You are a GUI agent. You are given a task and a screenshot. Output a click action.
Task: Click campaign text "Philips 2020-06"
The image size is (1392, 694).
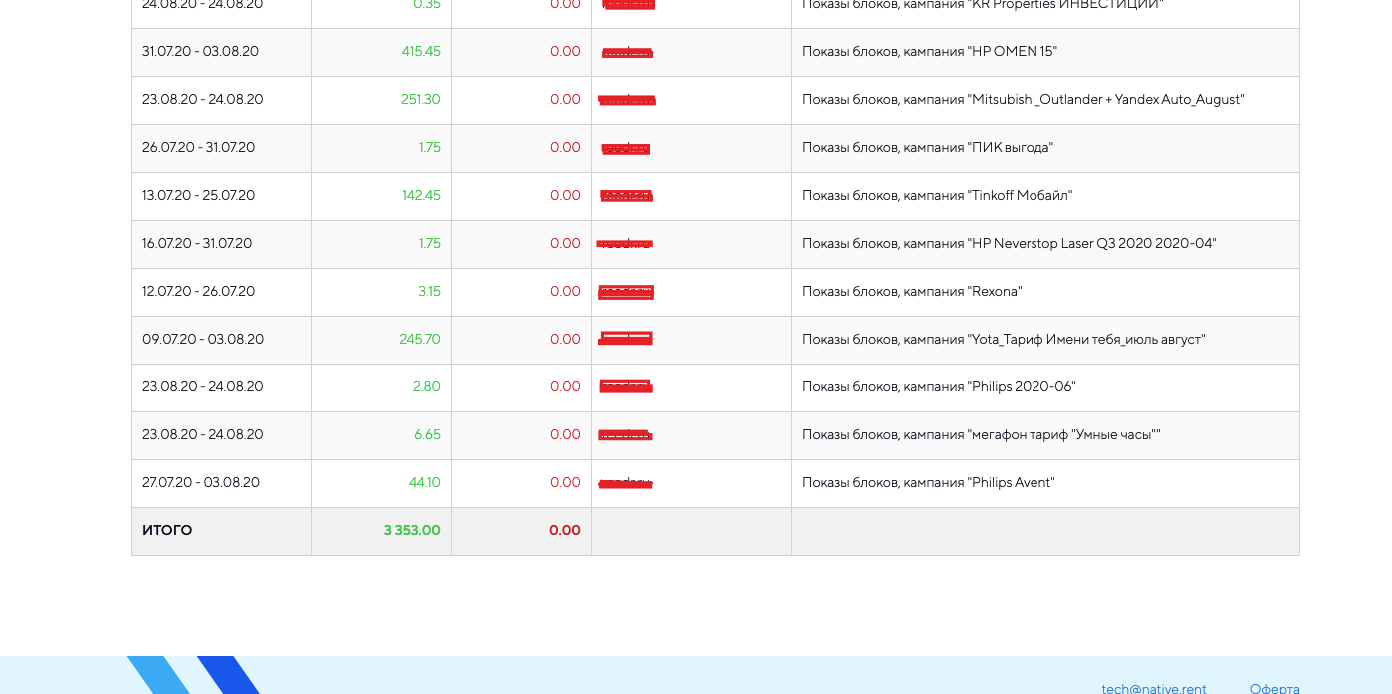pos(1022,386)
